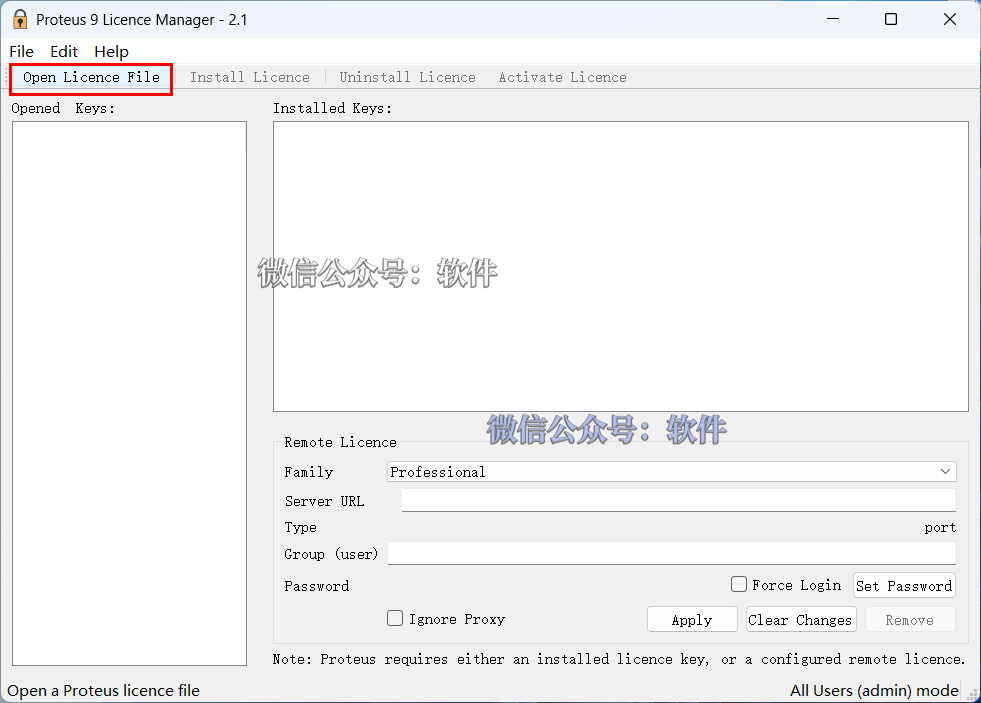Enable the Force Login checkbox
The width and height of the screenshot is (981, 703).
[739, 584]
